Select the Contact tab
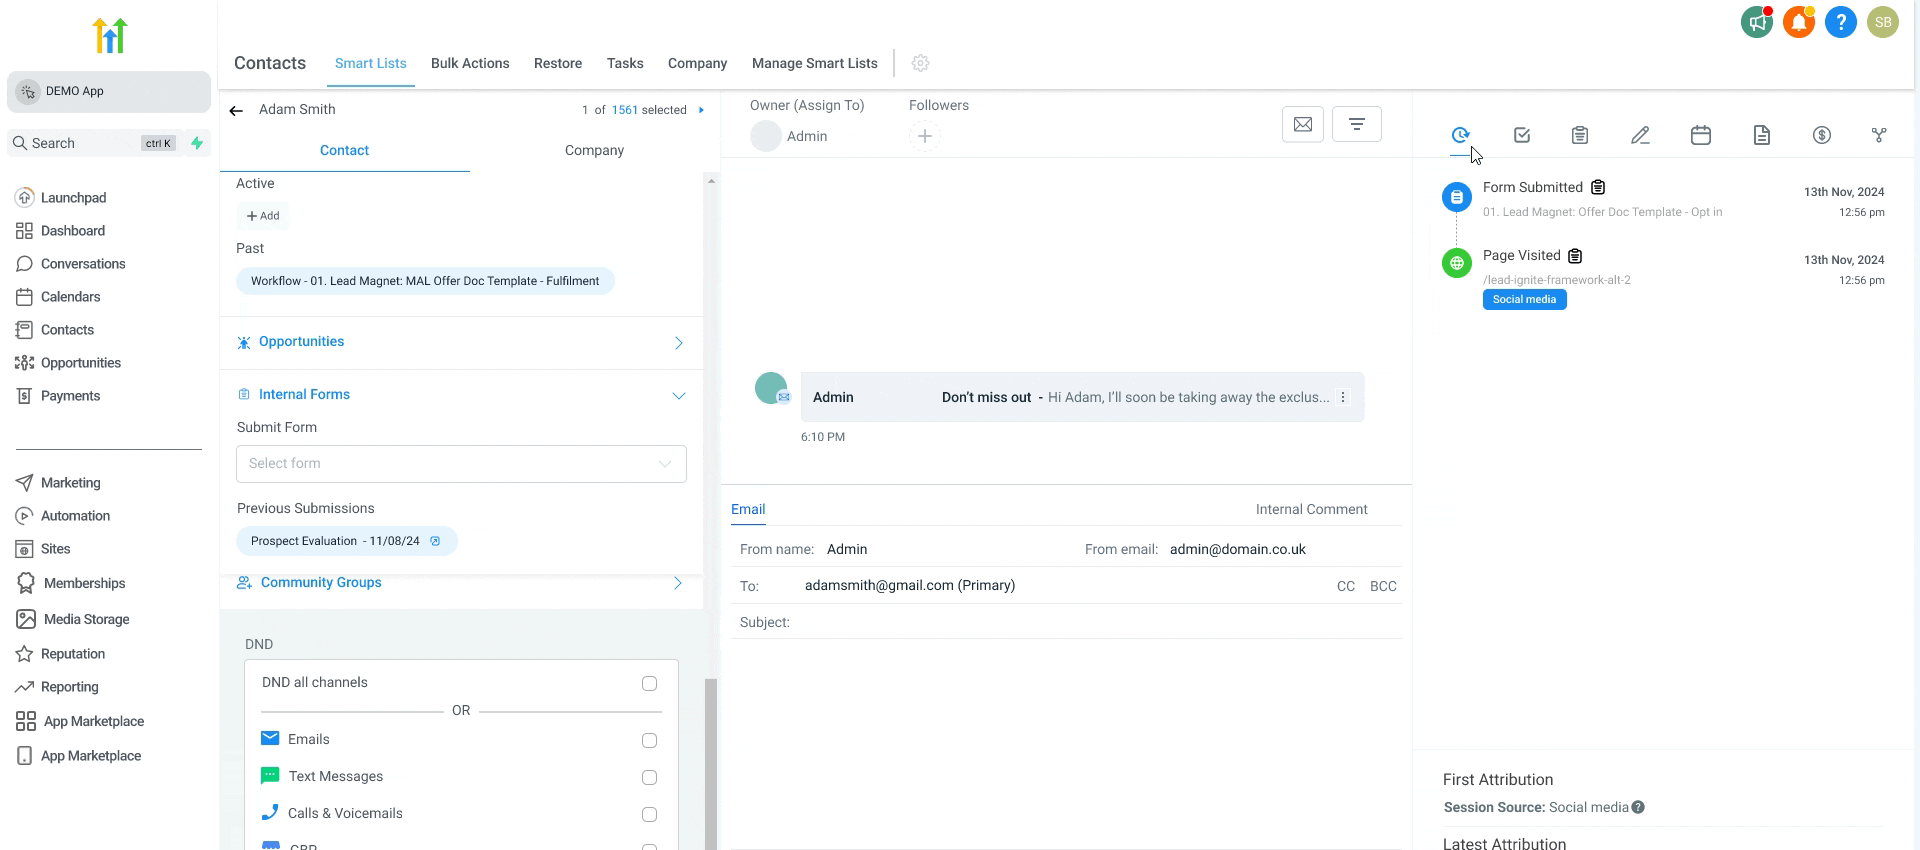The width and height of the screenshot is (1920, 850). (344, 150)
